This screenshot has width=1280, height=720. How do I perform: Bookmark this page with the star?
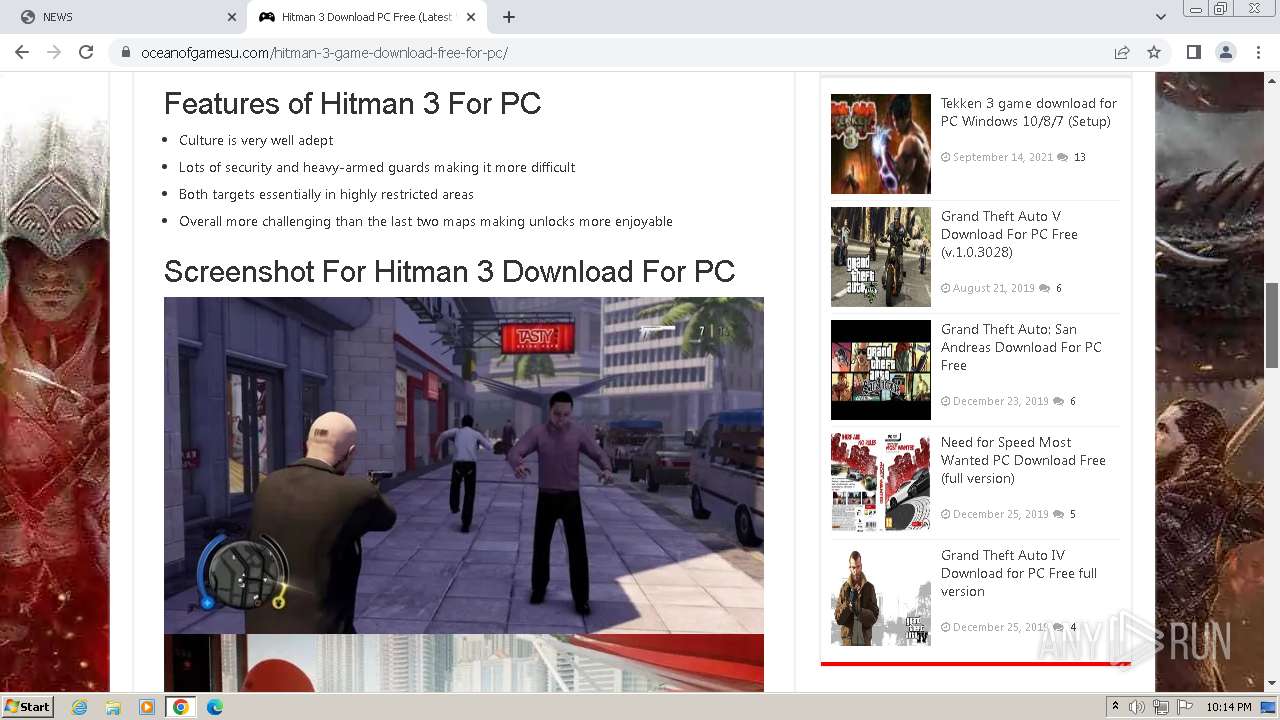coord(1154,52)
